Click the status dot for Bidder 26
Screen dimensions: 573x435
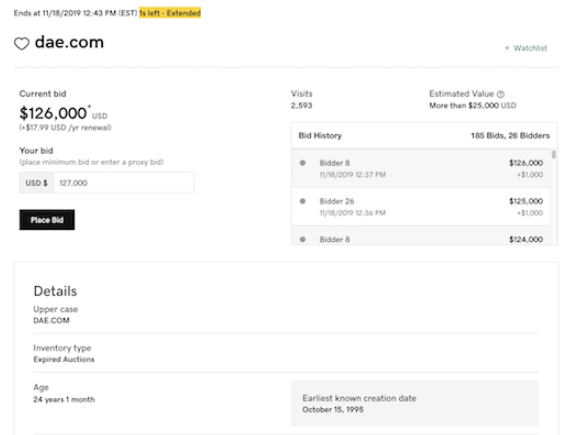point(303,201)
